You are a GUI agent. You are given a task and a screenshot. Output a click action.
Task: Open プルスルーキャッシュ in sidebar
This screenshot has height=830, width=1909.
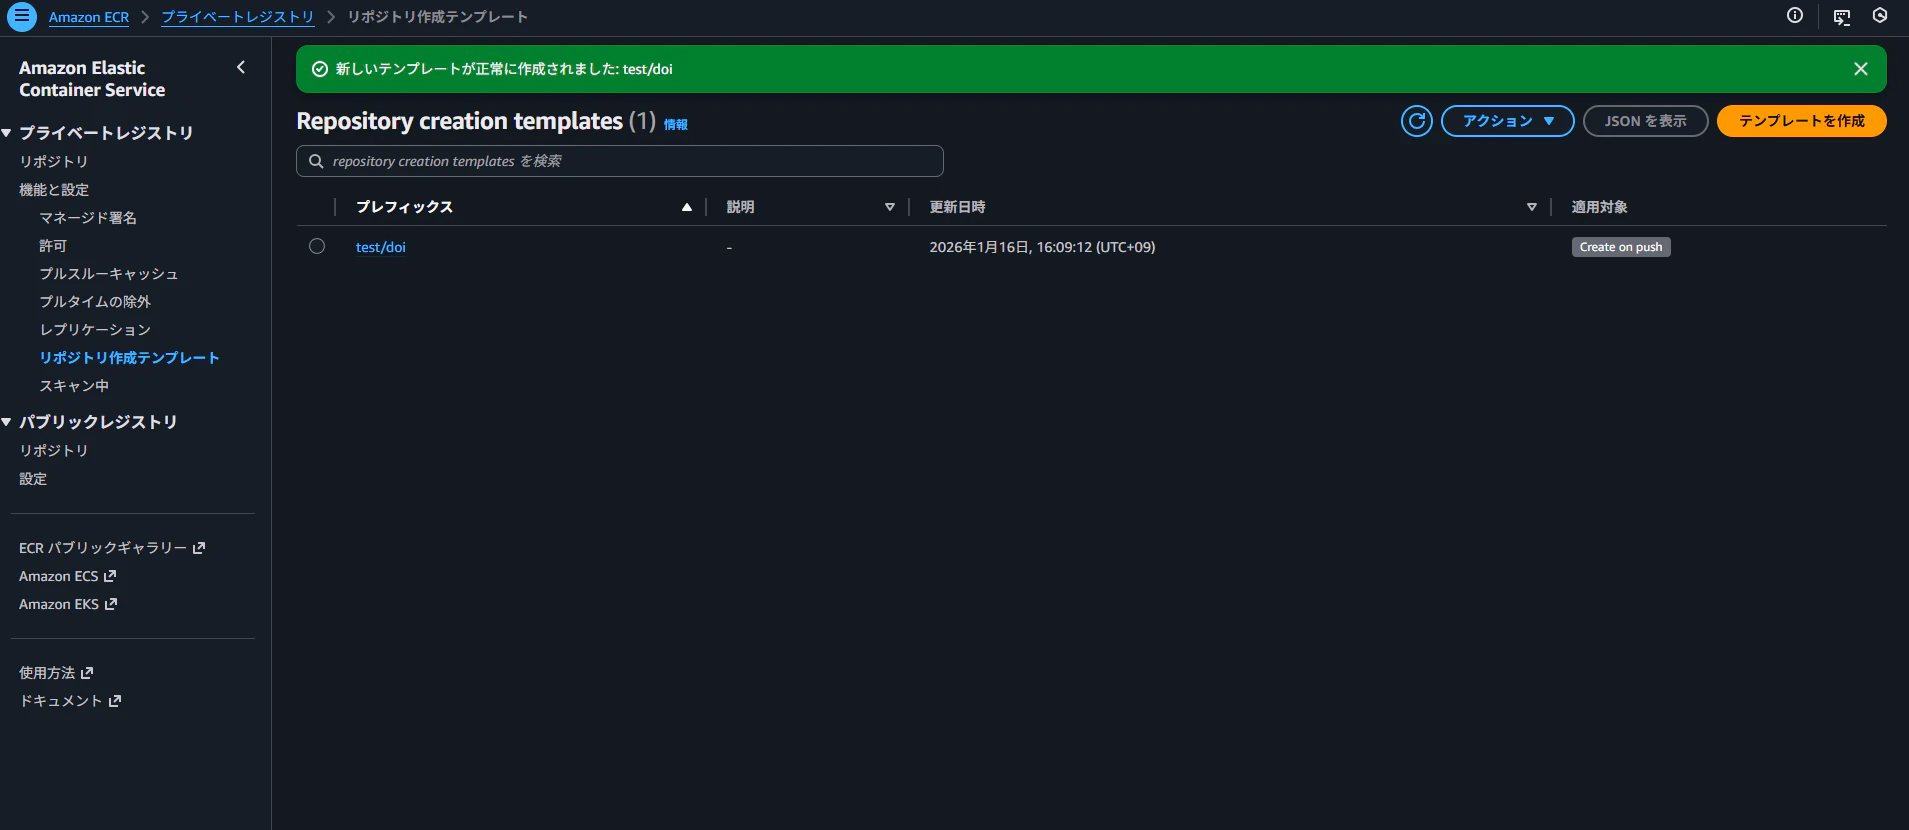109,274
